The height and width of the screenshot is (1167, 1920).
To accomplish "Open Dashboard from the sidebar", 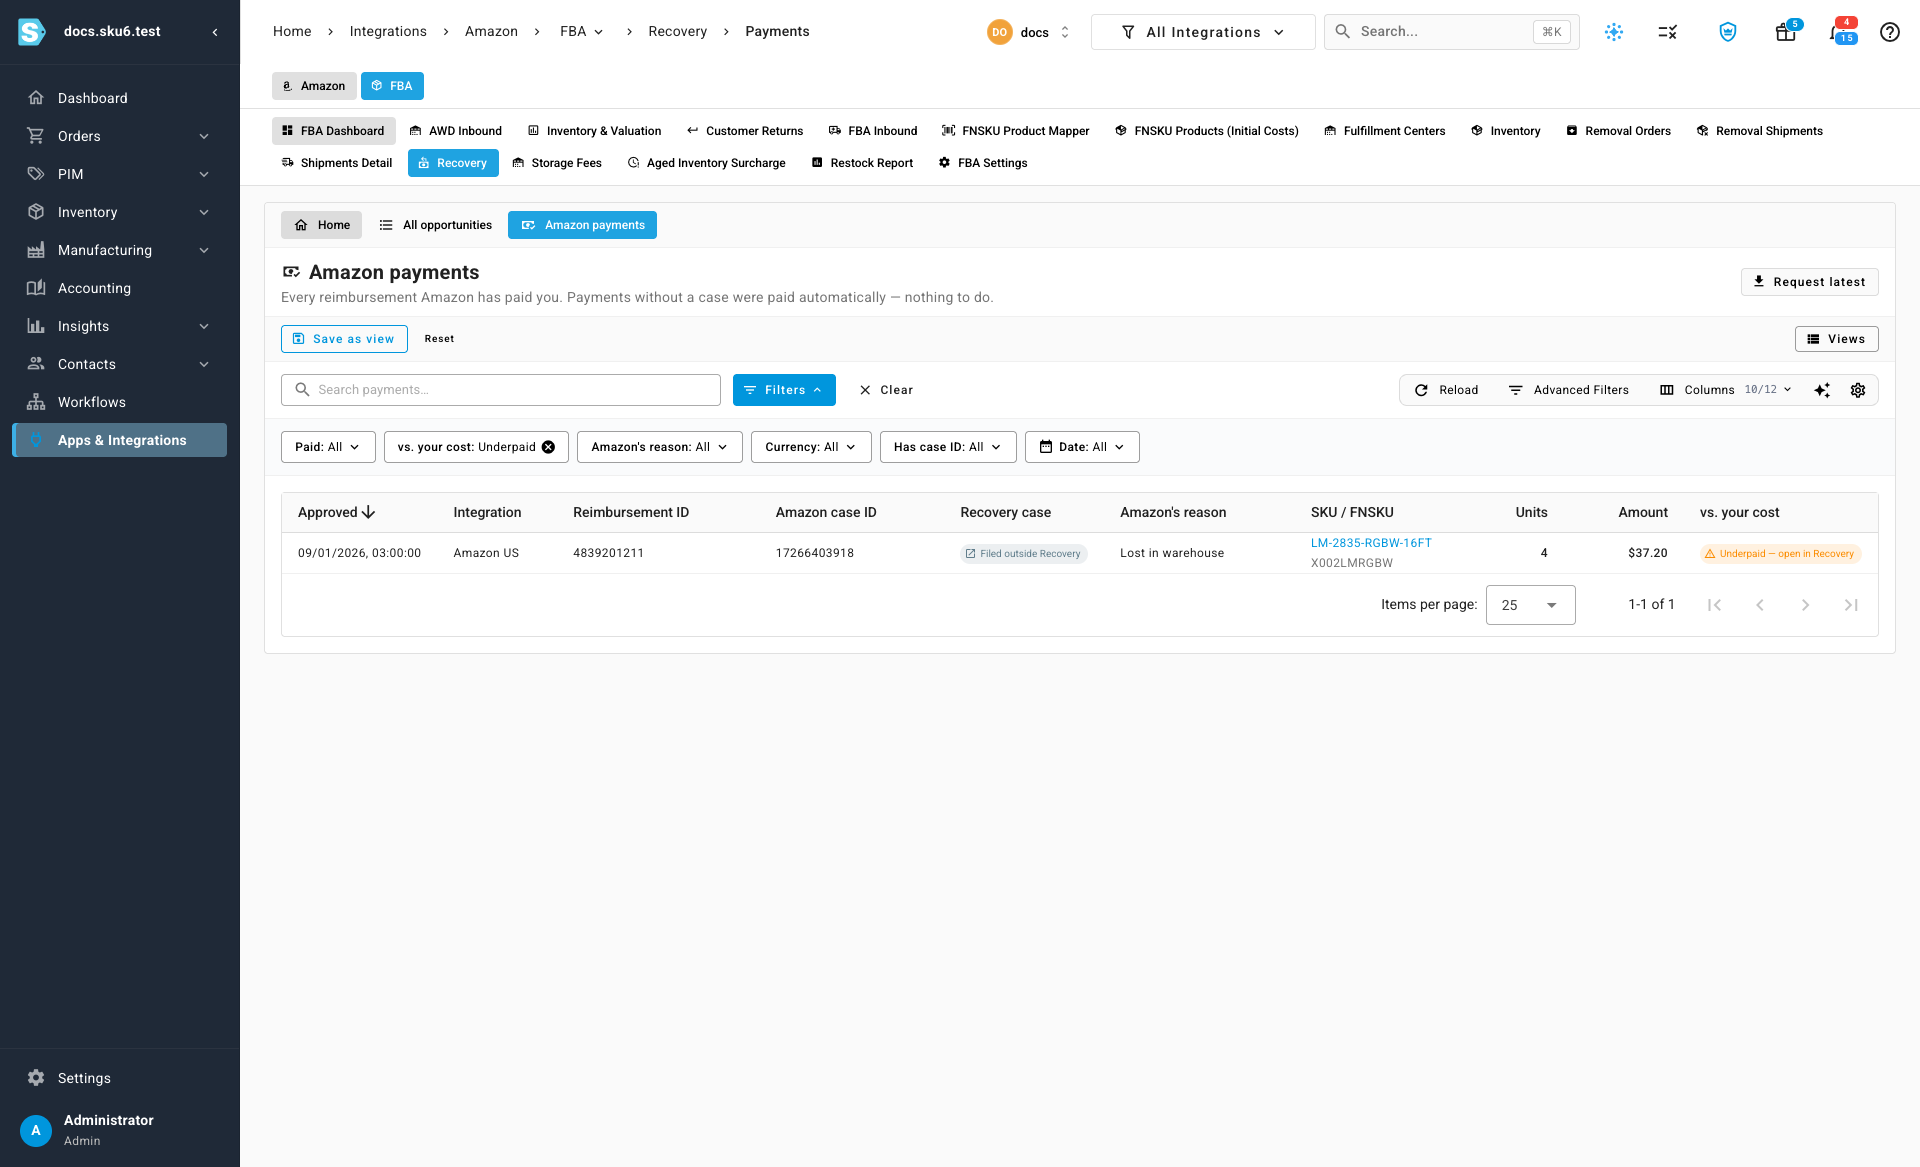I will (120, 98).
